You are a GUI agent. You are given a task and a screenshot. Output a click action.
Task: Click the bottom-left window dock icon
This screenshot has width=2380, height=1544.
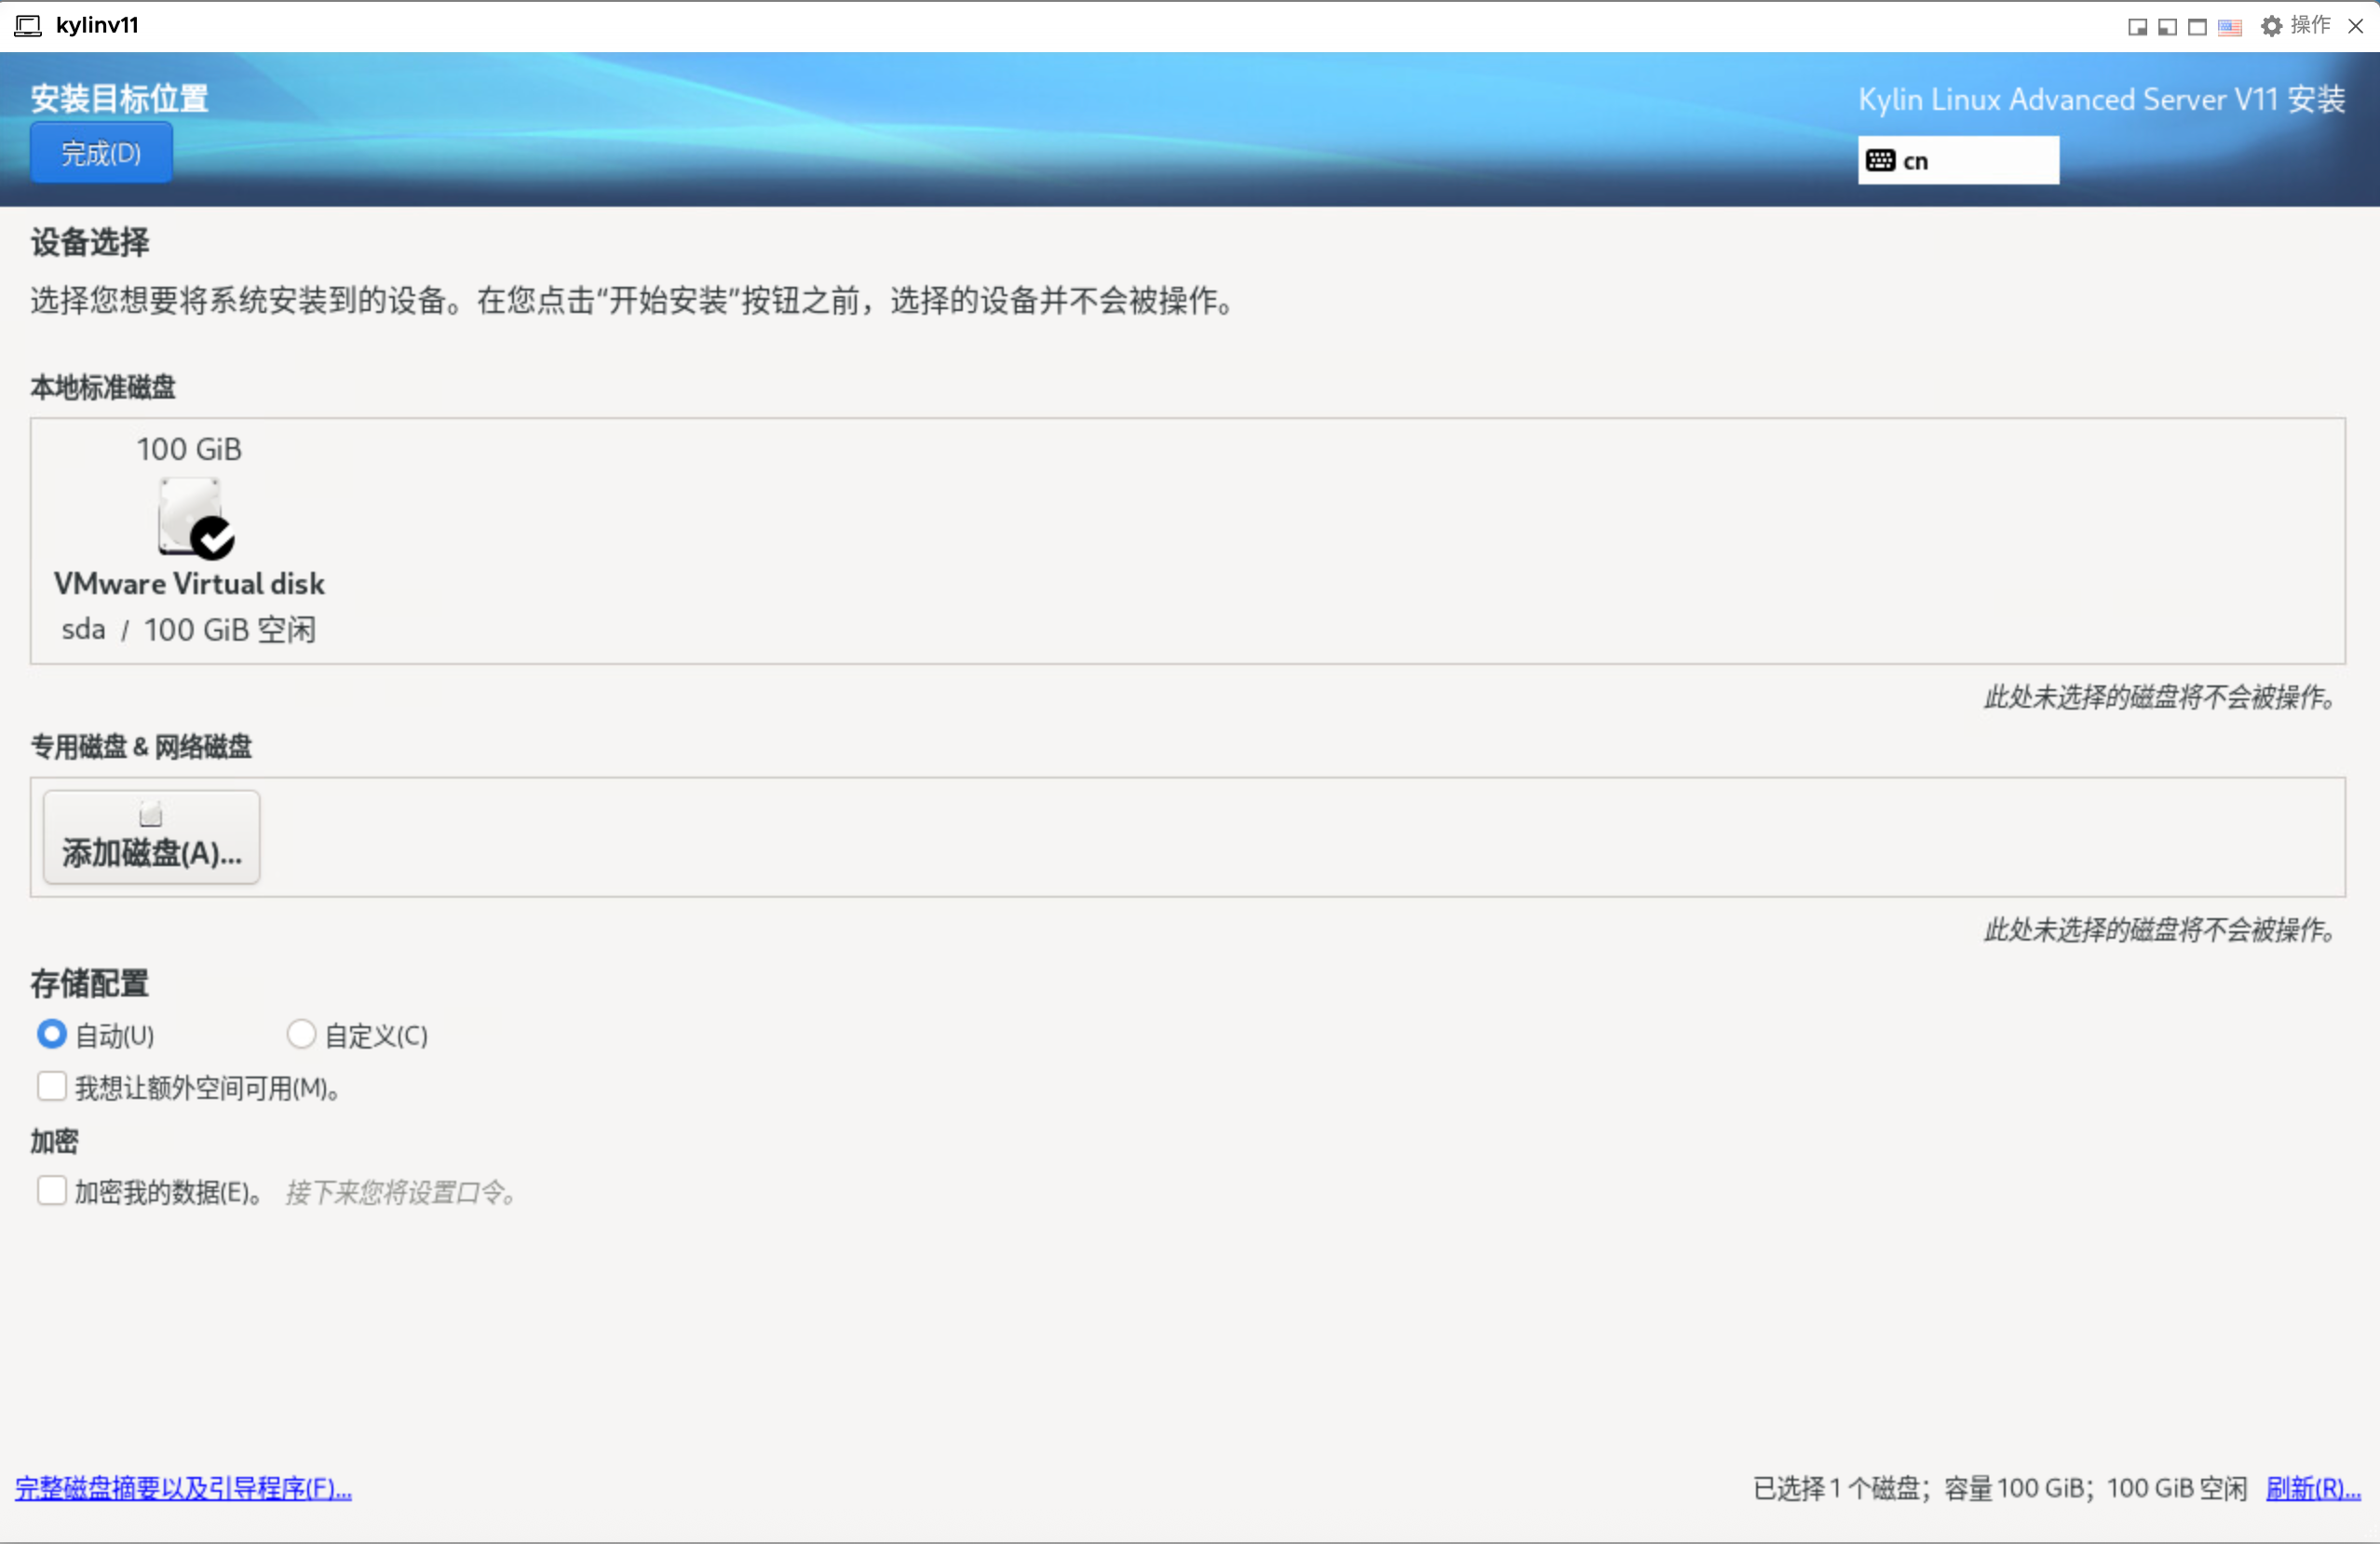point(2167,27)
